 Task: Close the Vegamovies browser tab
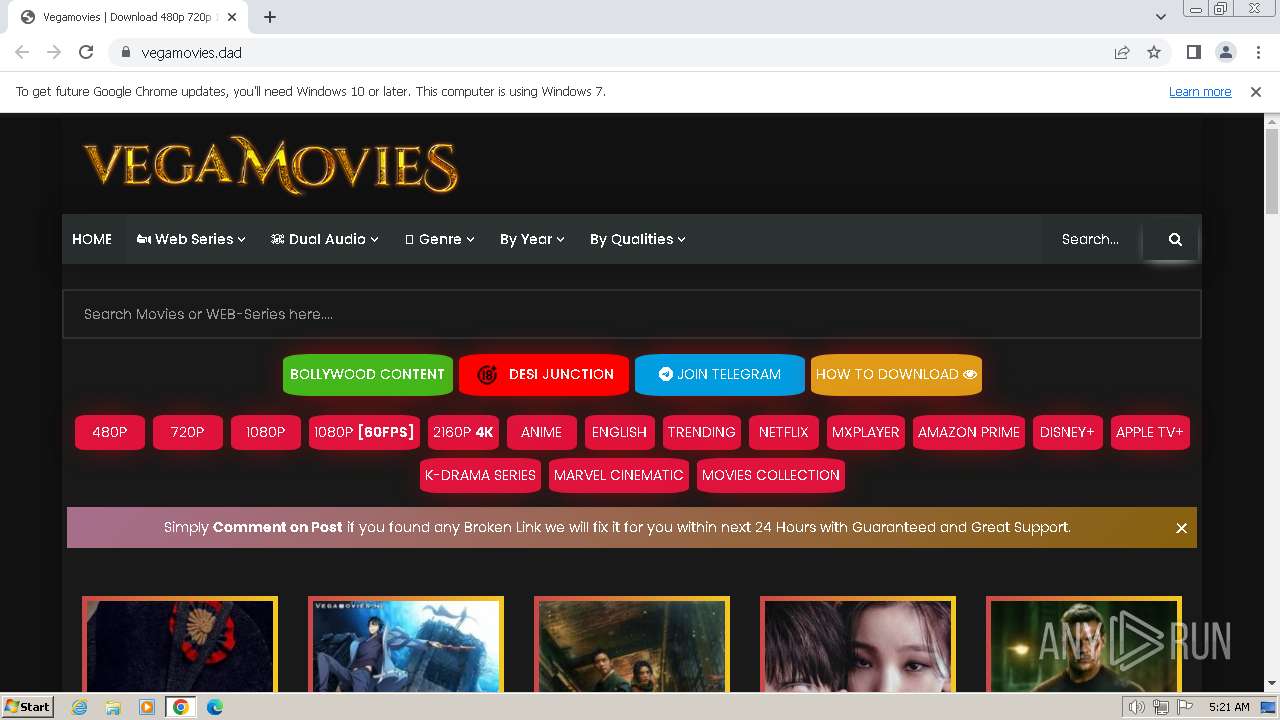click(232, 17)
